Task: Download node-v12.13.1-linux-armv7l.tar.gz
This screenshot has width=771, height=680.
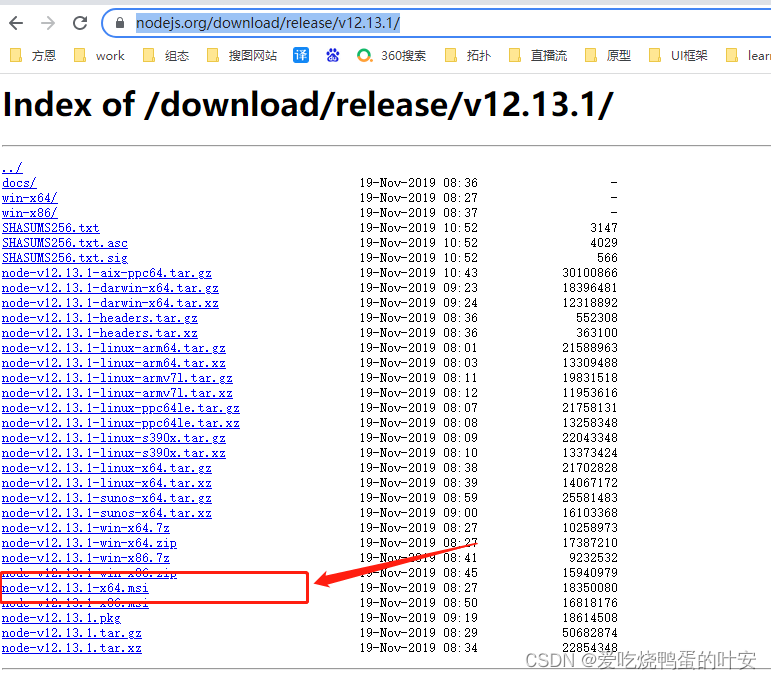Action: 117,378
